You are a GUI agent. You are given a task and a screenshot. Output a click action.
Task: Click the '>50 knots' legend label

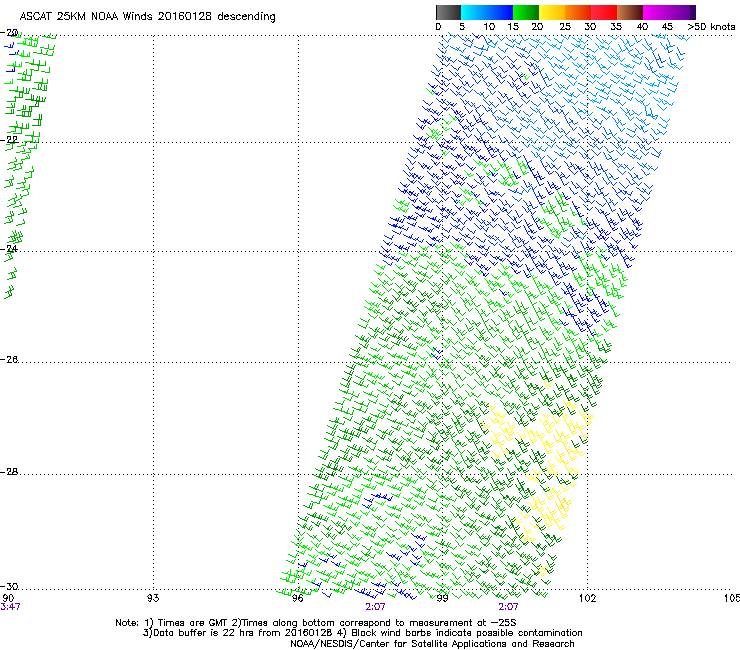[712, 26]
